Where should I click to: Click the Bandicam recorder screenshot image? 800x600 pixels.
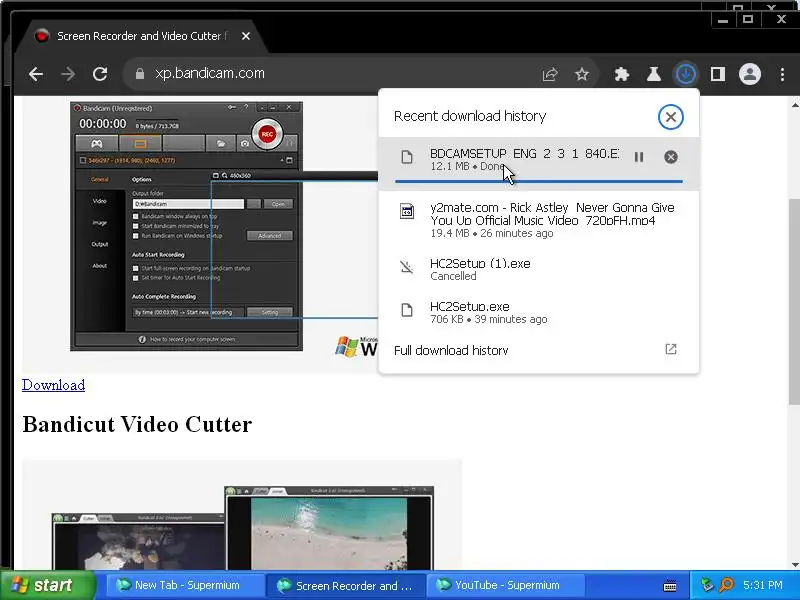[x=186, y=226]
